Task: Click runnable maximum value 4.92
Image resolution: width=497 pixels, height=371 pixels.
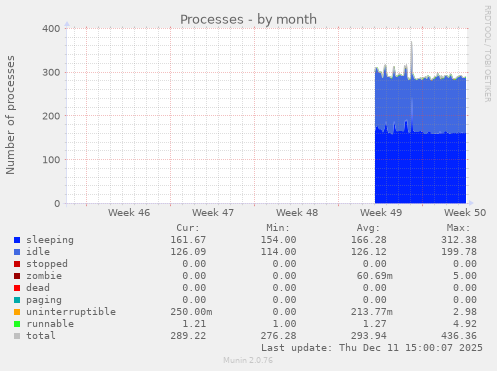Action: 465,324
